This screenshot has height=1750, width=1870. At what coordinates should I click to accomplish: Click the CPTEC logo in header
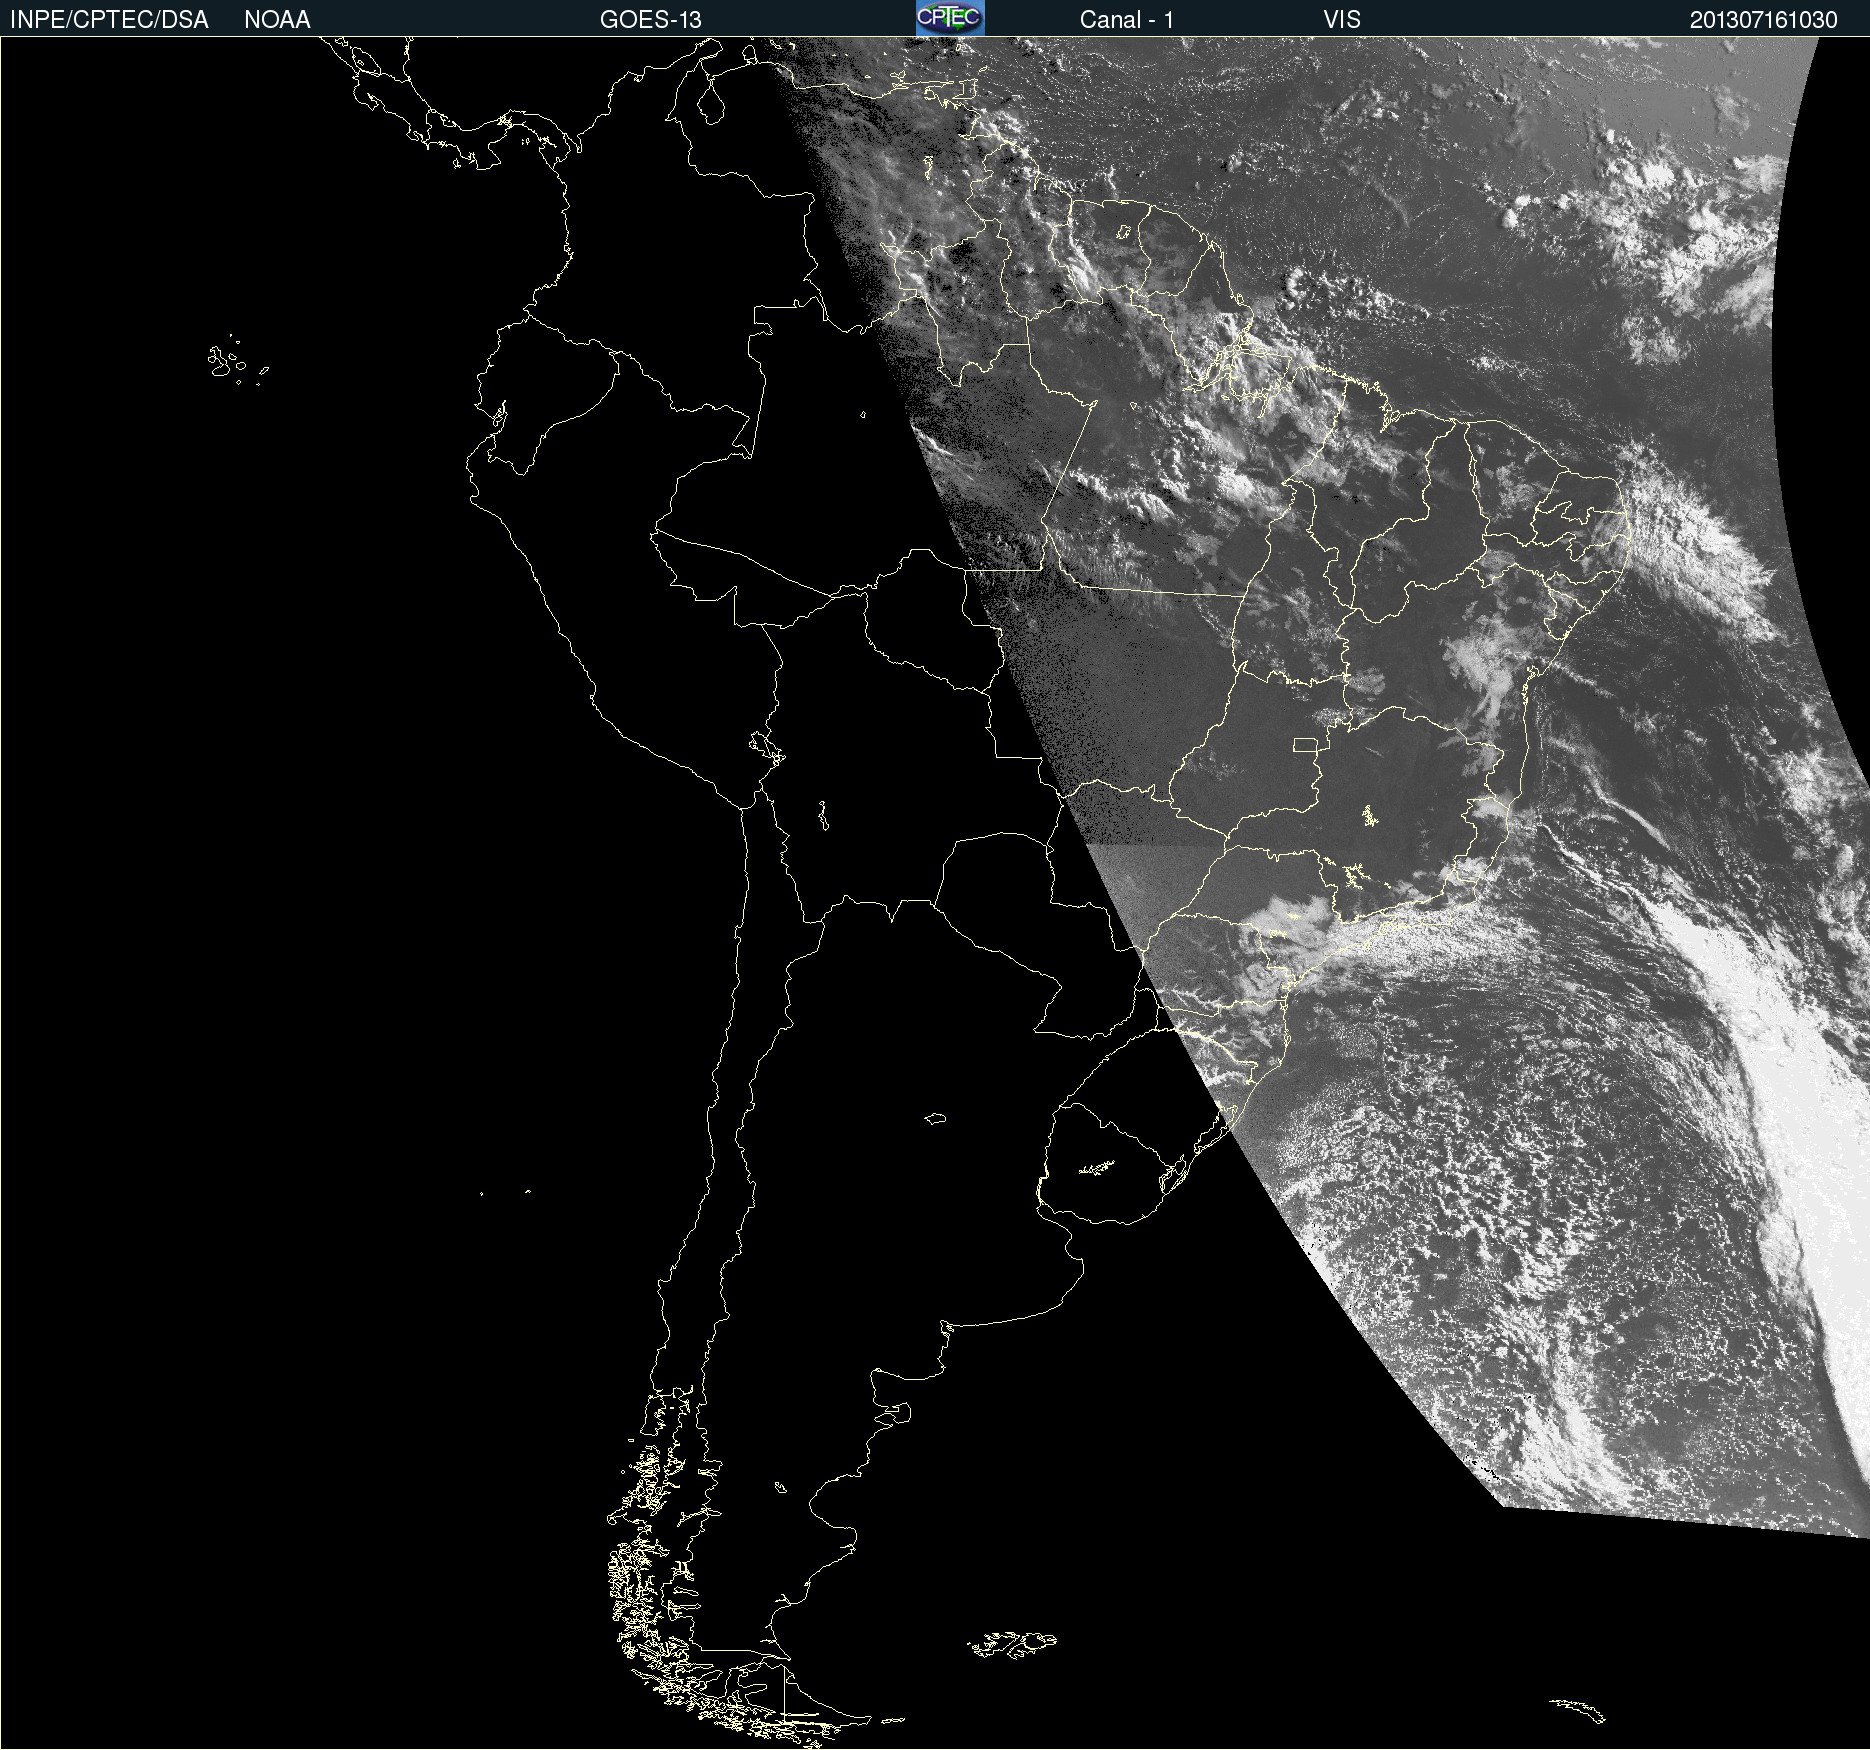tap(950, 18)
